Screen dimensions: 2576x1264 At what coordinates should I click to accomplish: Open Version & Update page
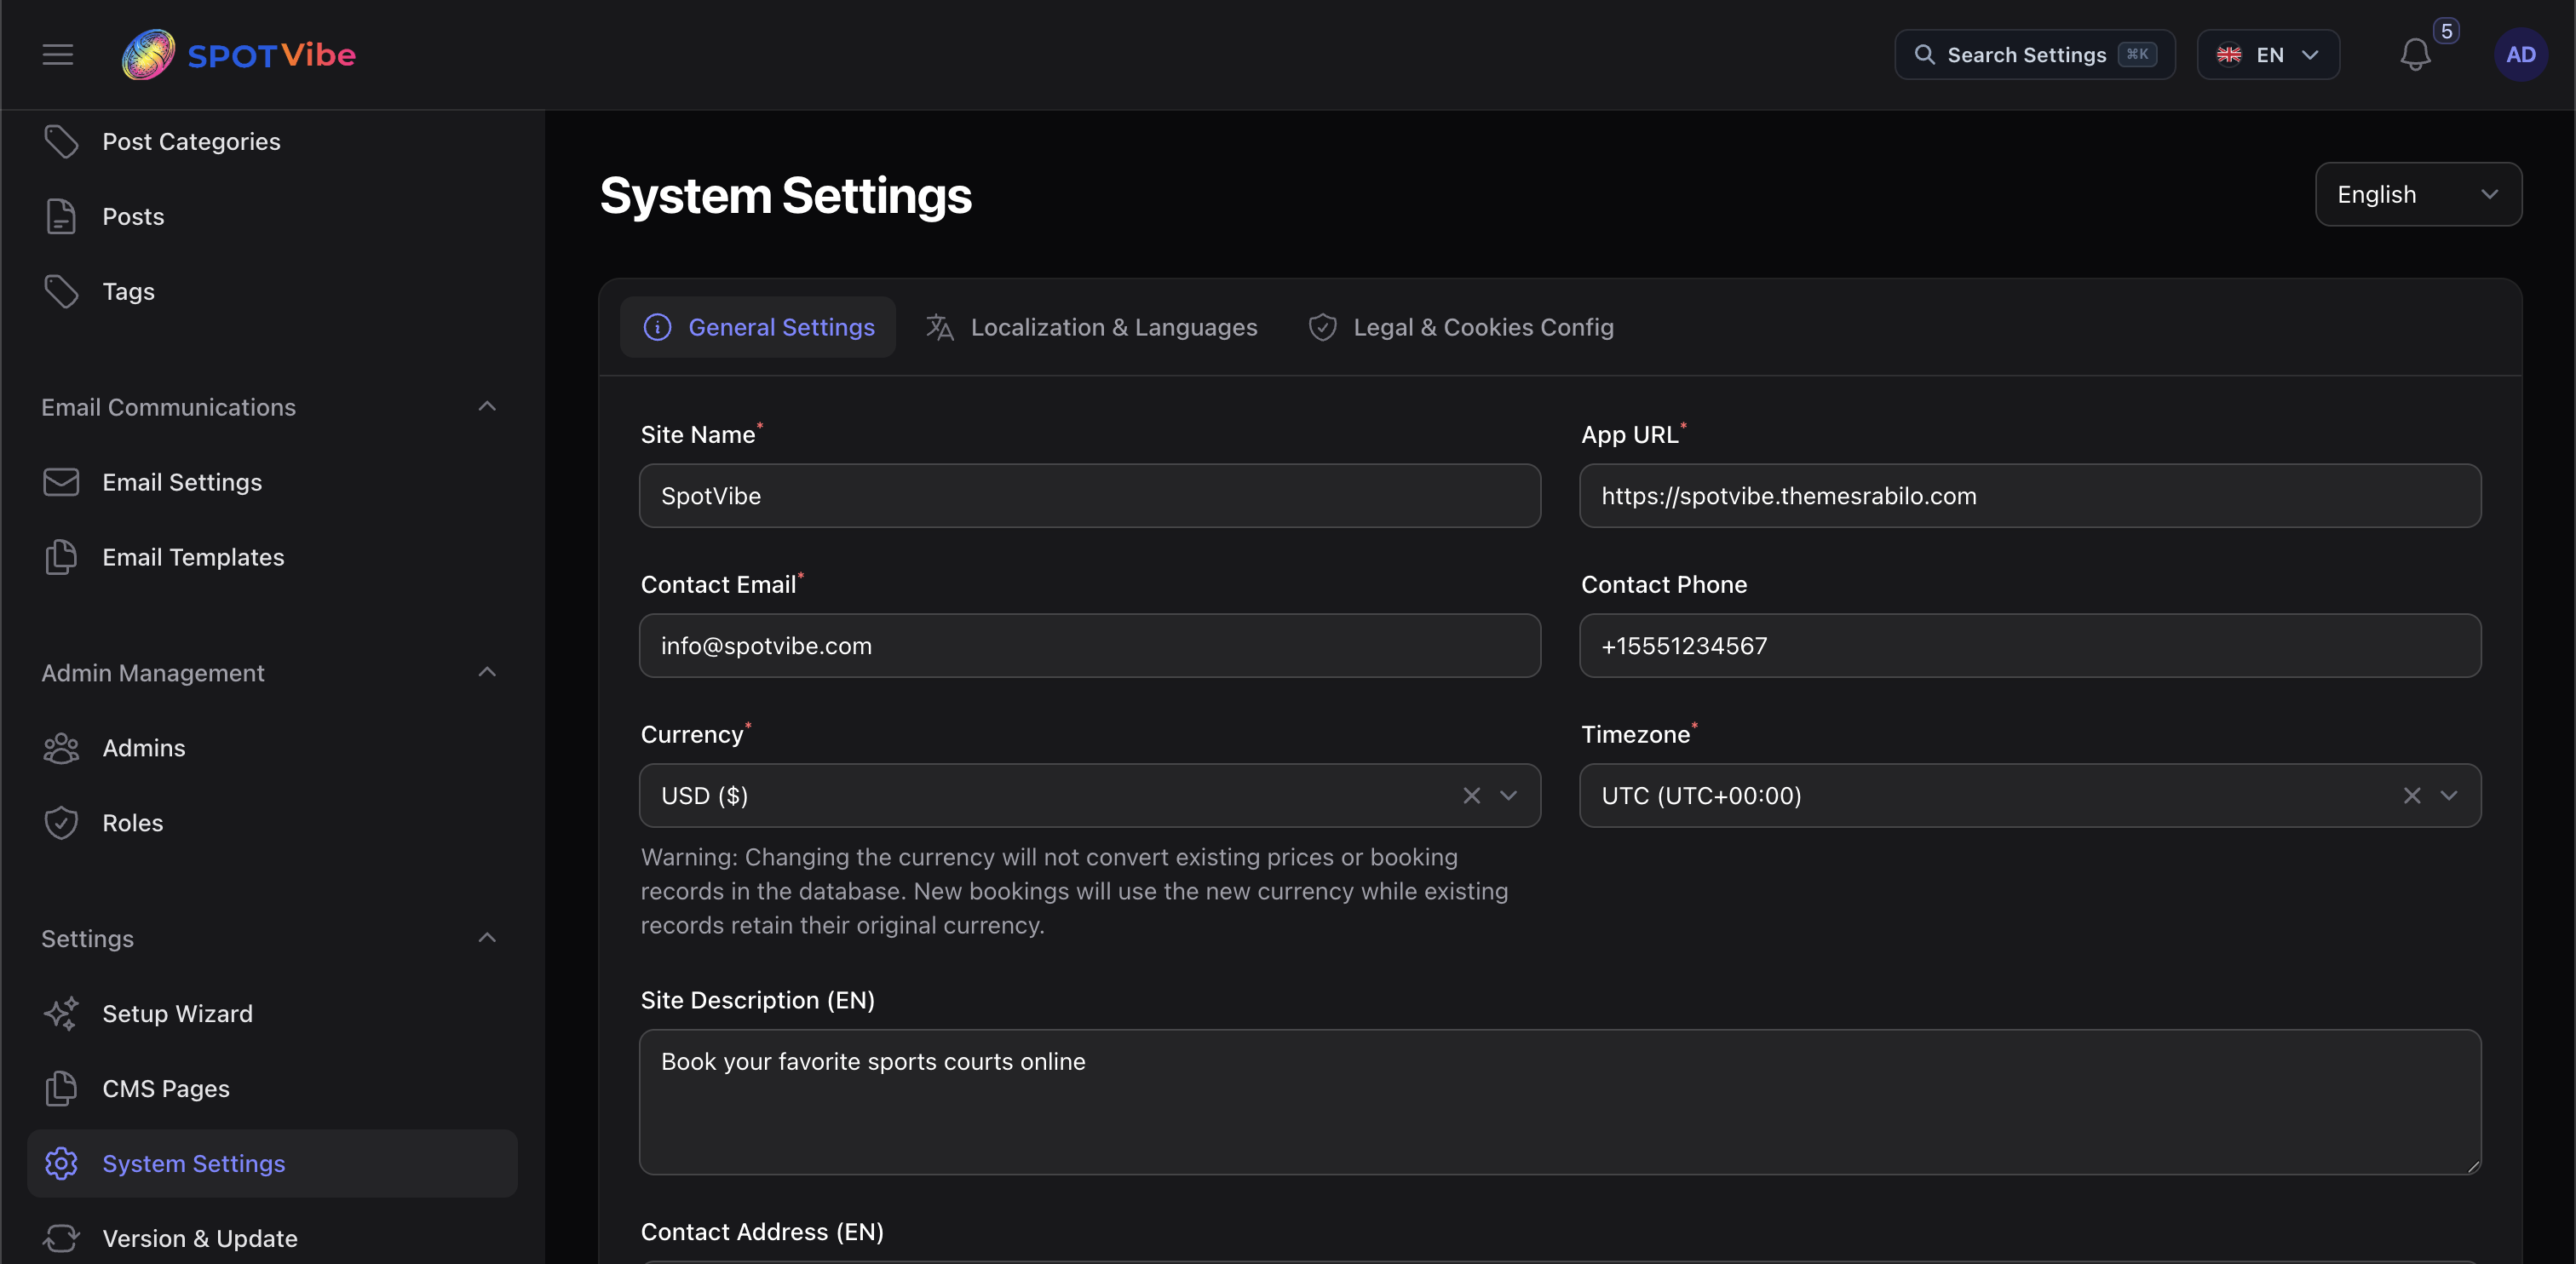point(272,1238)
